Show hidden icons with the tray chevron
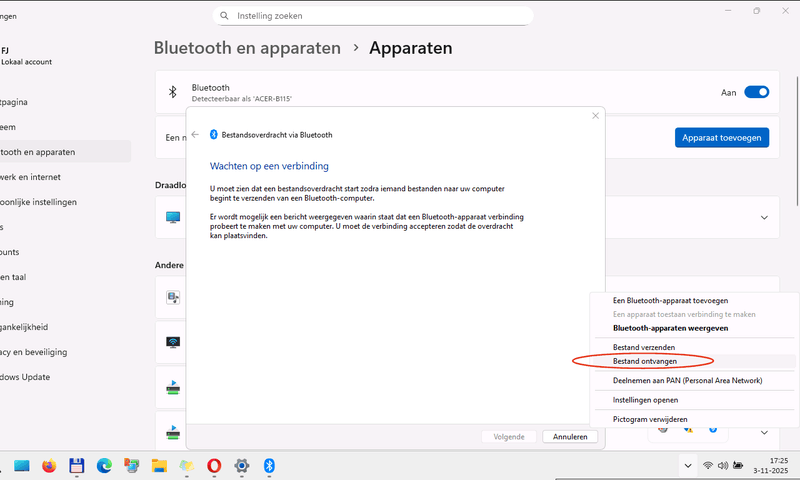The image size is (800, 480). tap(688, 465)
